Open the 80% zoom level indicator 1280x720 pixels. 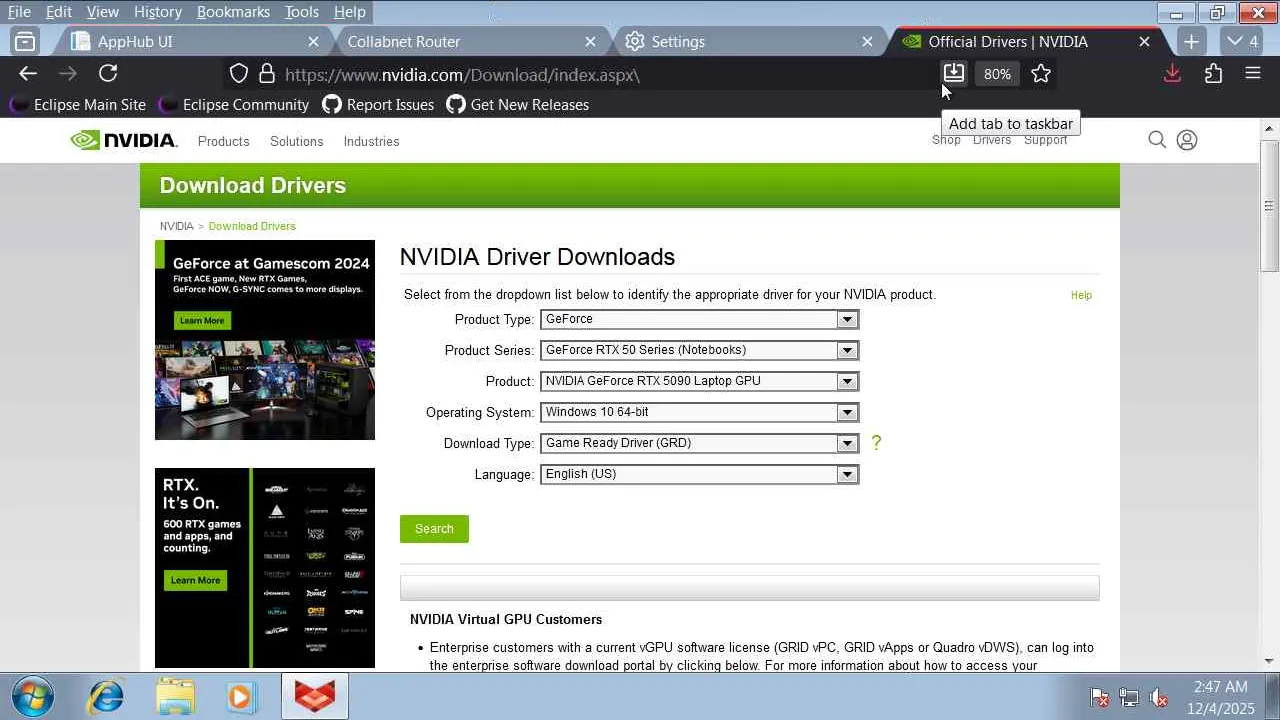(997, 74)
